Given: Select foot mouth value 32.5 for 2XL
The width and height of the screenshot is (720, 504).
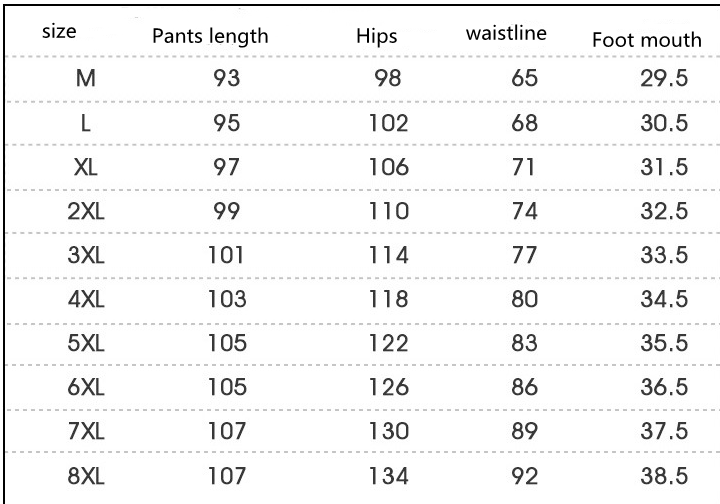Looking at the screenshot, I should [664, 210].
